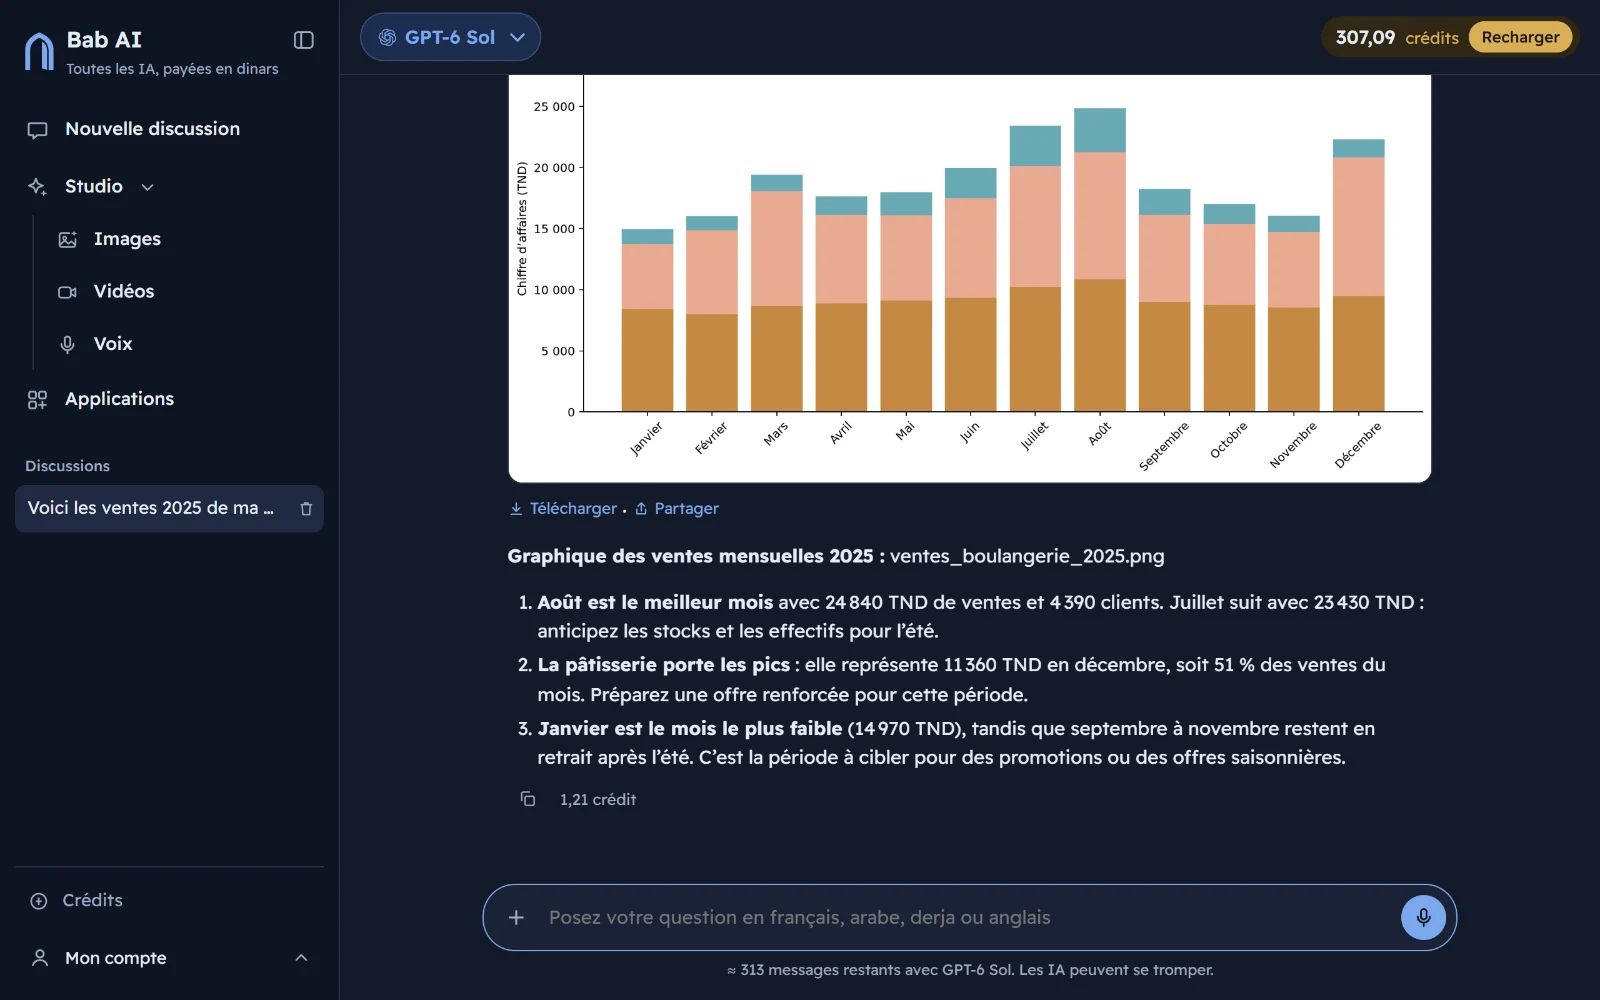Open the Crédits page
Screen dimensions: 1600x1000
169,900
